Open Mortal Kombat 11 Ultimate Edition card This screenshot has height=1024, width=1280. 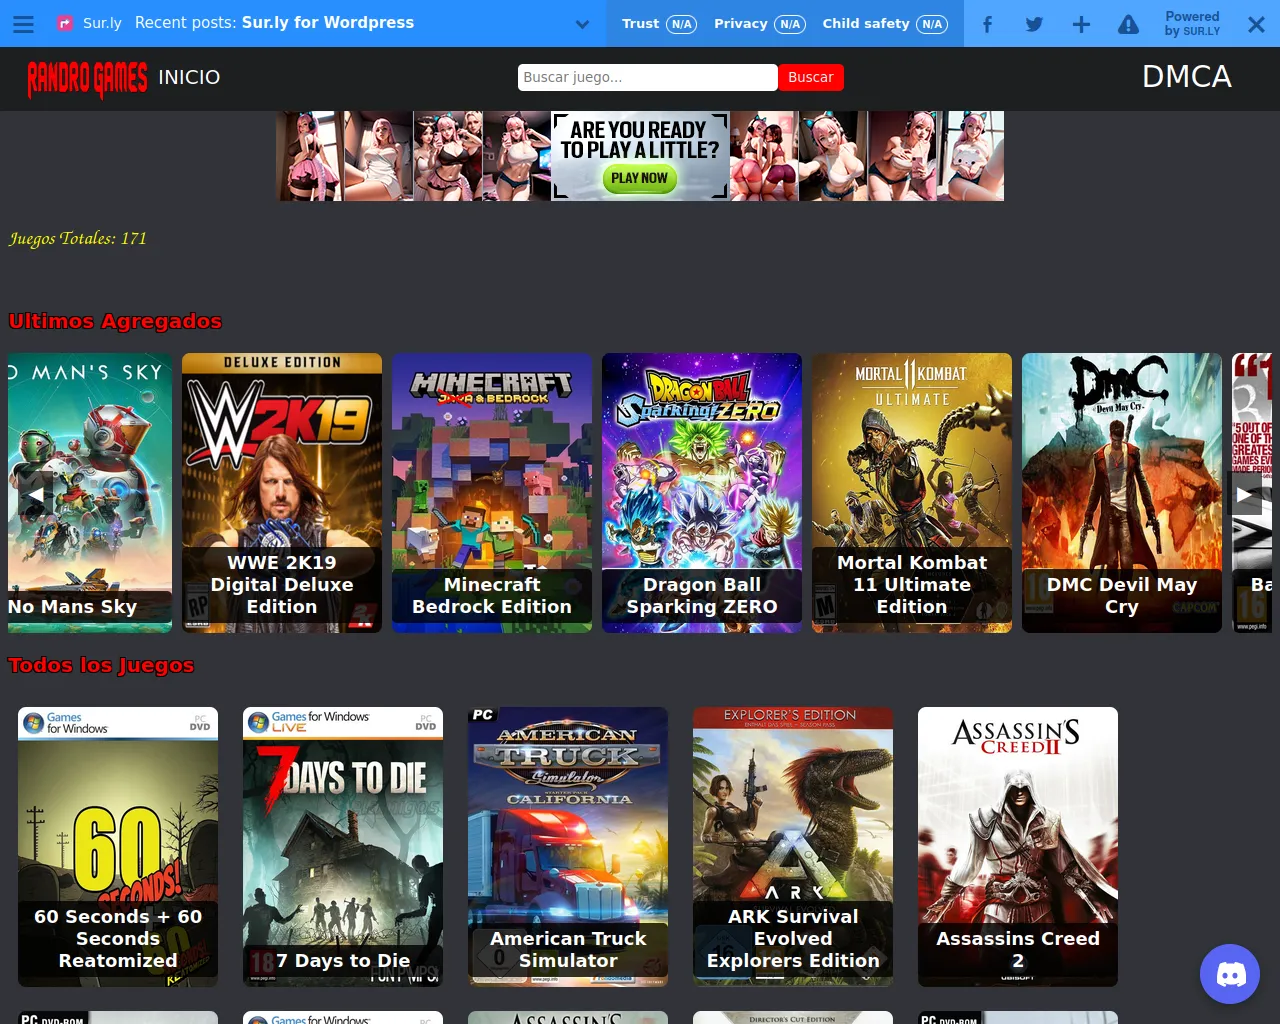(x=912, y=493)
